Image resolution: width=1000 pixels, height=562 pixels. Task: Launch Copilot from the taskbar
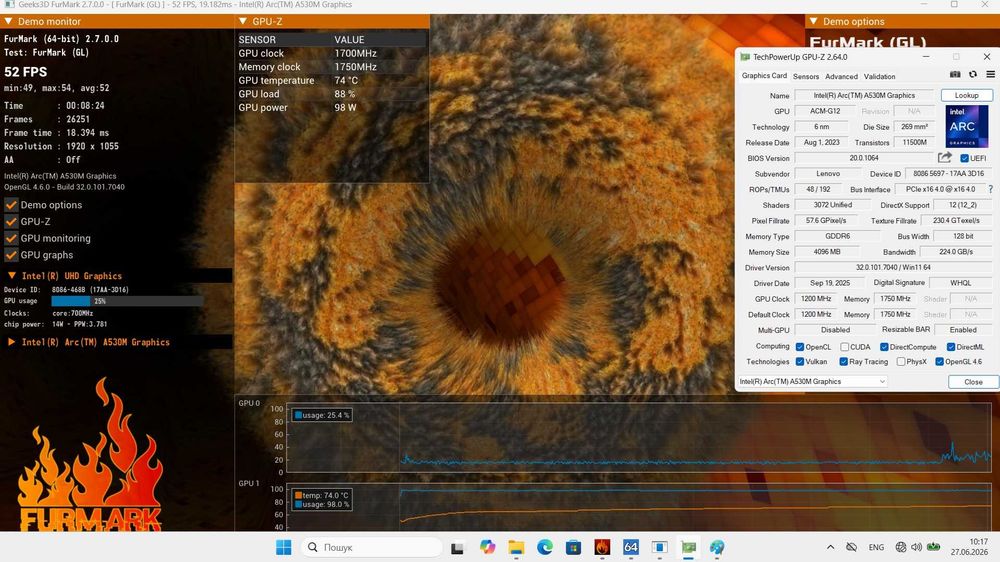coord(487,547)
